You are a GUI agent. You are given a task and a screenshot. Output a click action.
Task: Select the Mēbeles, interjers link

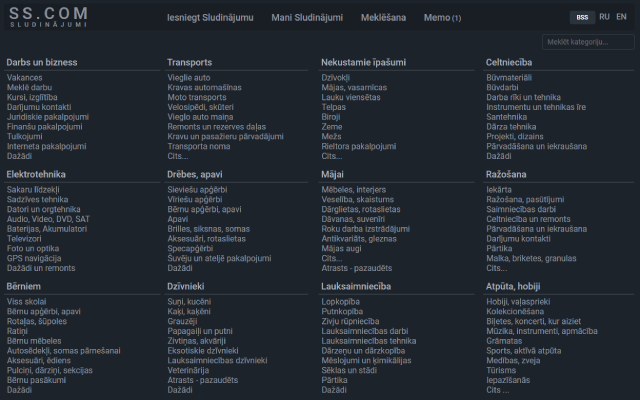point(354,189)
